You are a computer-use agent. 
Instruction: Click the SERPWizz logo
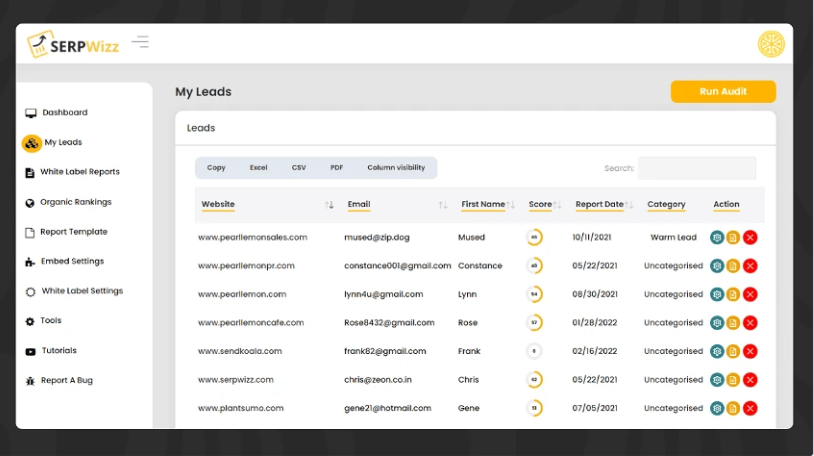click(x=73, y=44)
